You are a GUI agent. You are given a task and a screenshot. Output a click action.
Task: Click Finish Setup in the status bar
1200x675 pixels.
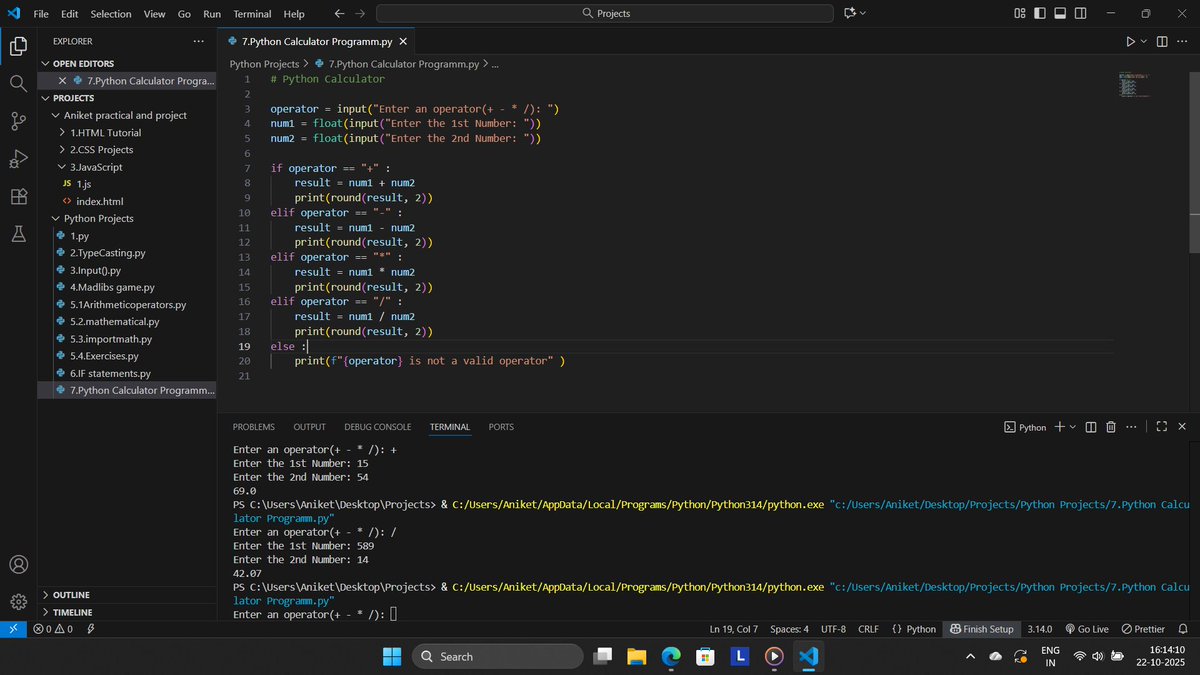(x=981, y=629)
